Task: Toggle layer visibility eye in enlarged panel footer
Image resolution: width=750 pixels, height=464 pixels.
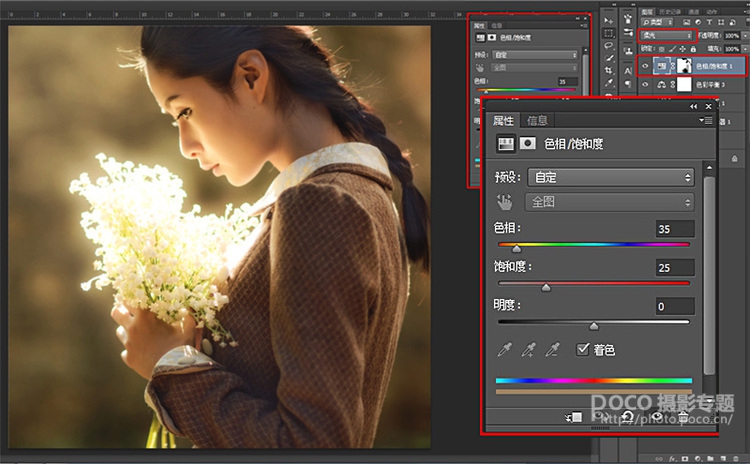Action: pyautogui.click(x=656, y=416)
